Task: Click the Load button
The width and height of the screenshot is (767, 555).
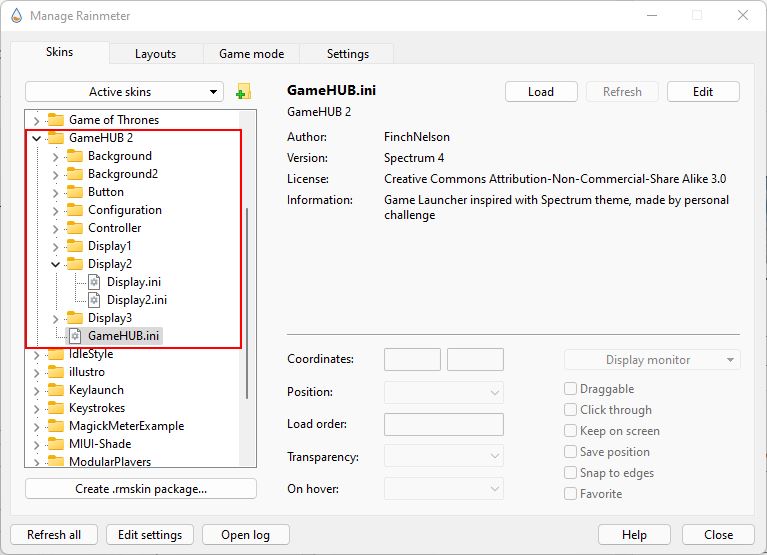Action: tap(541, 92)
